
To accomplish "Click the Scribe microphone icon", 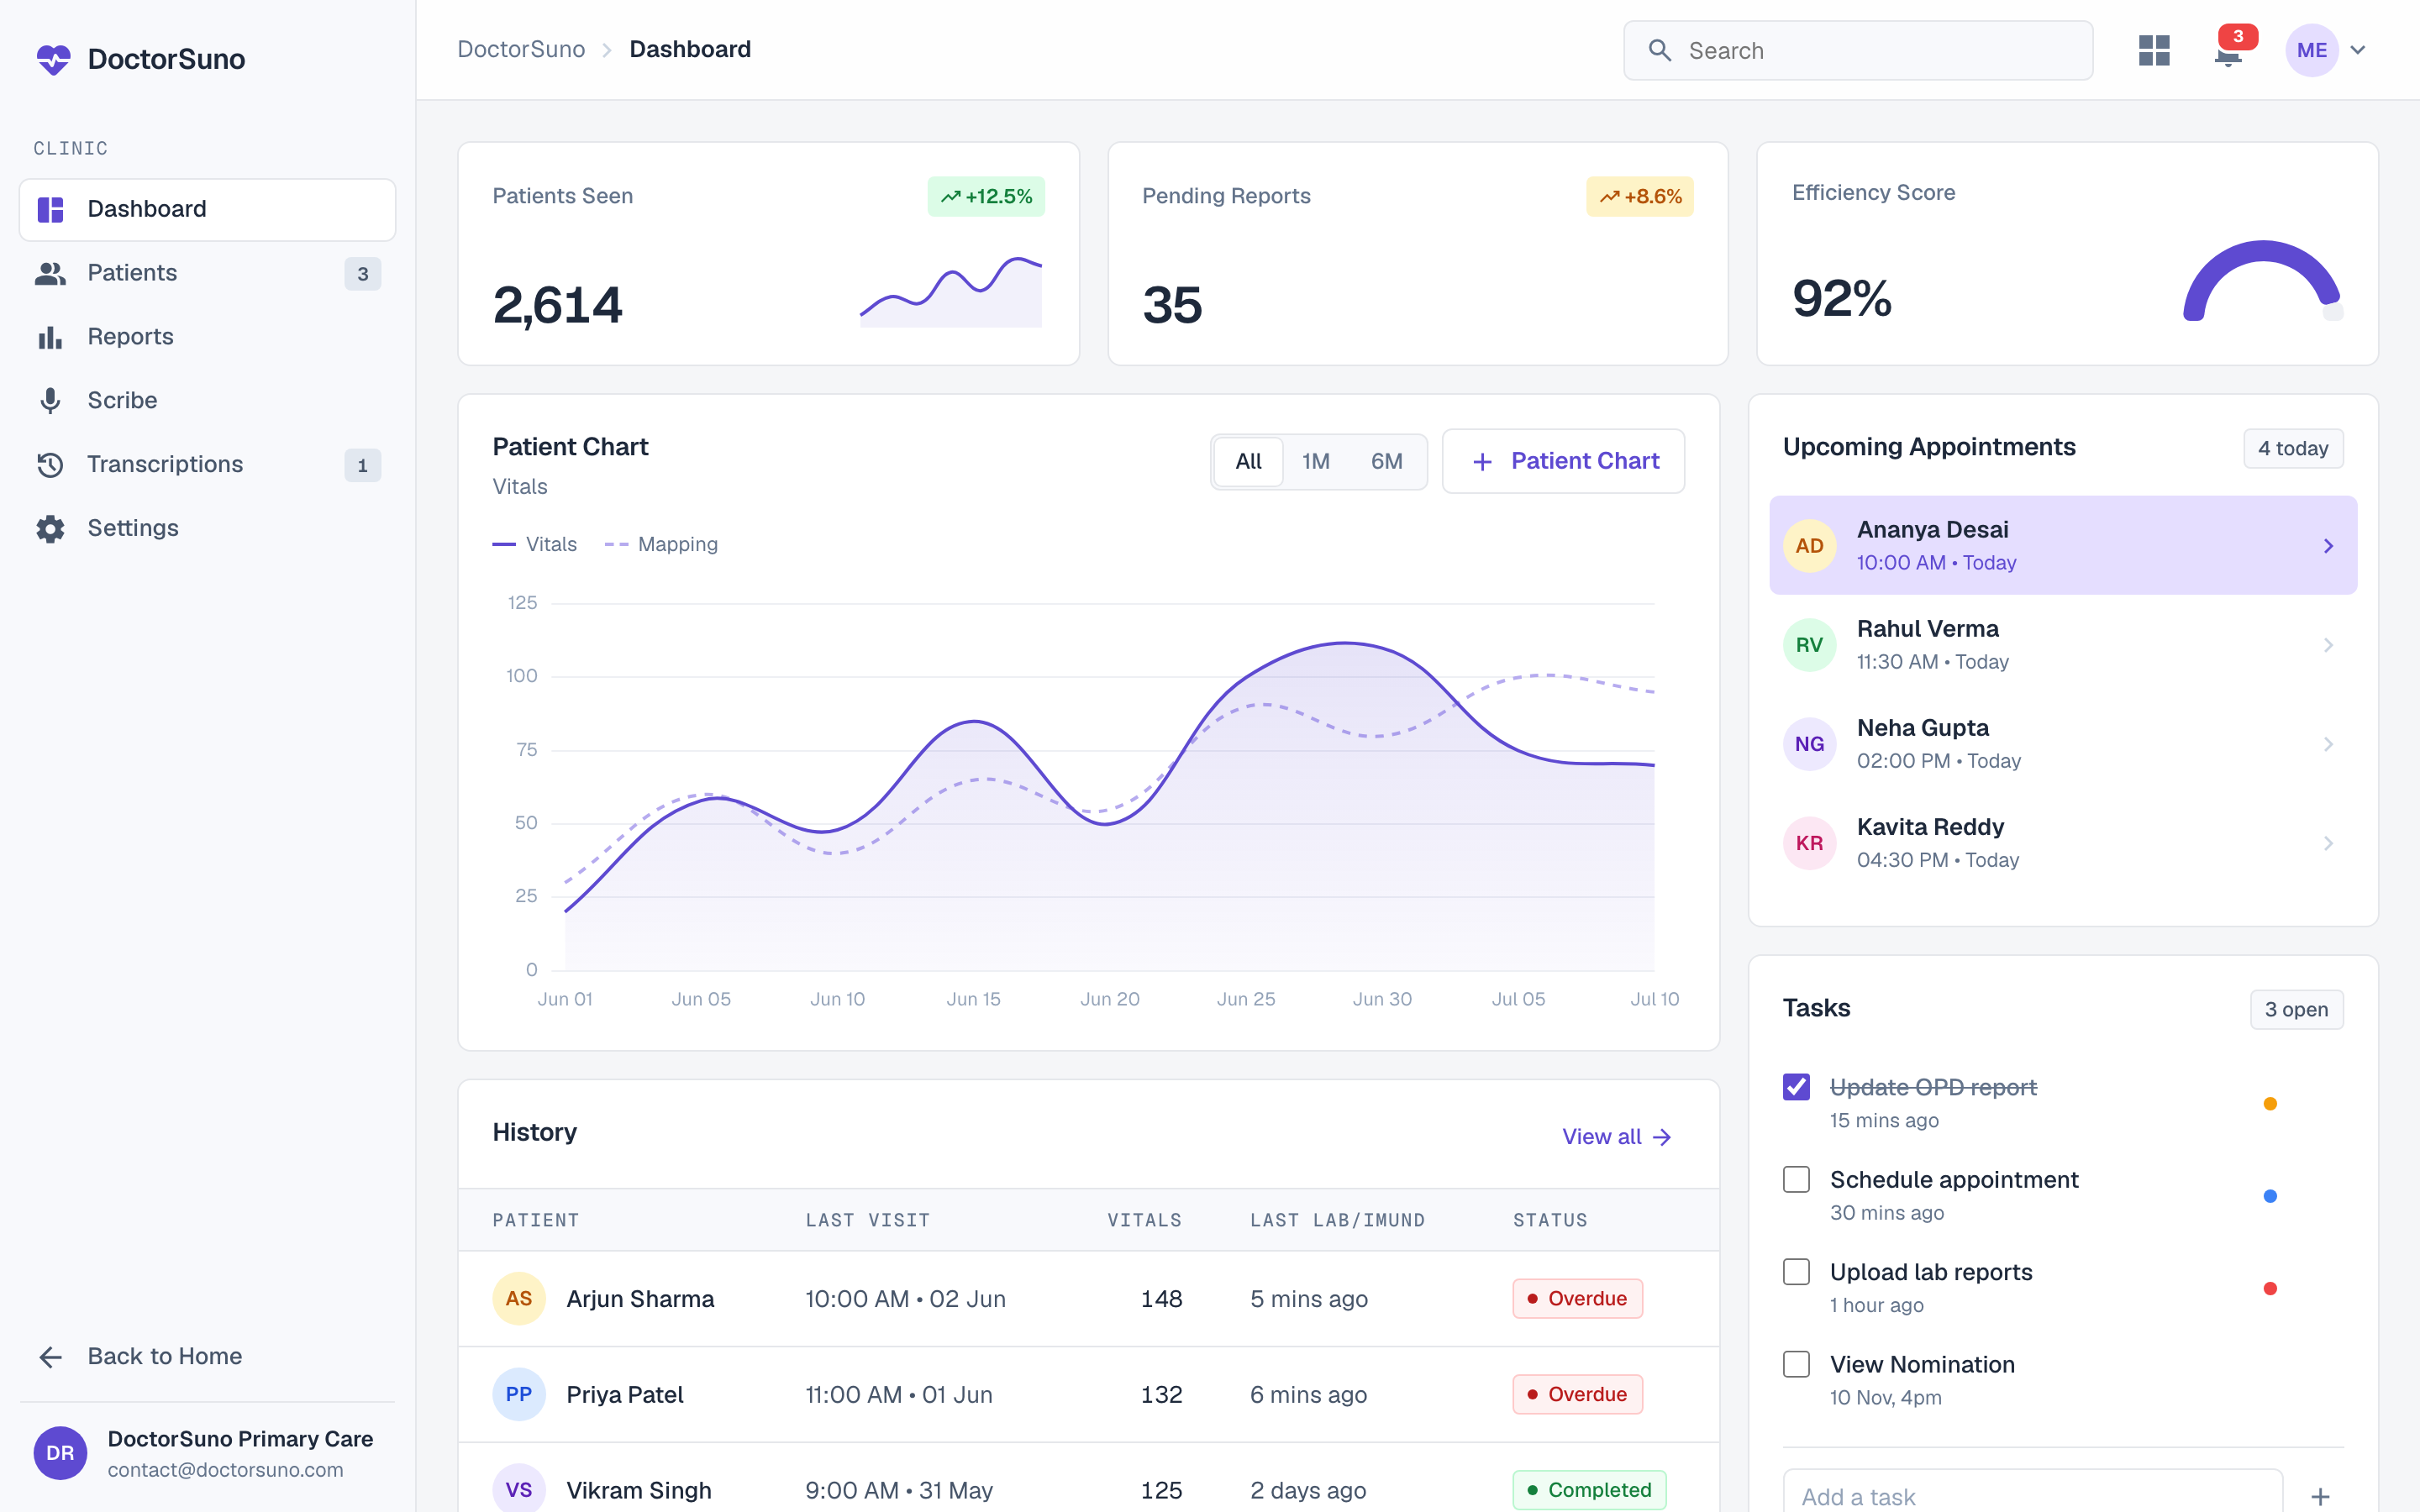I will tap(50, 401).
